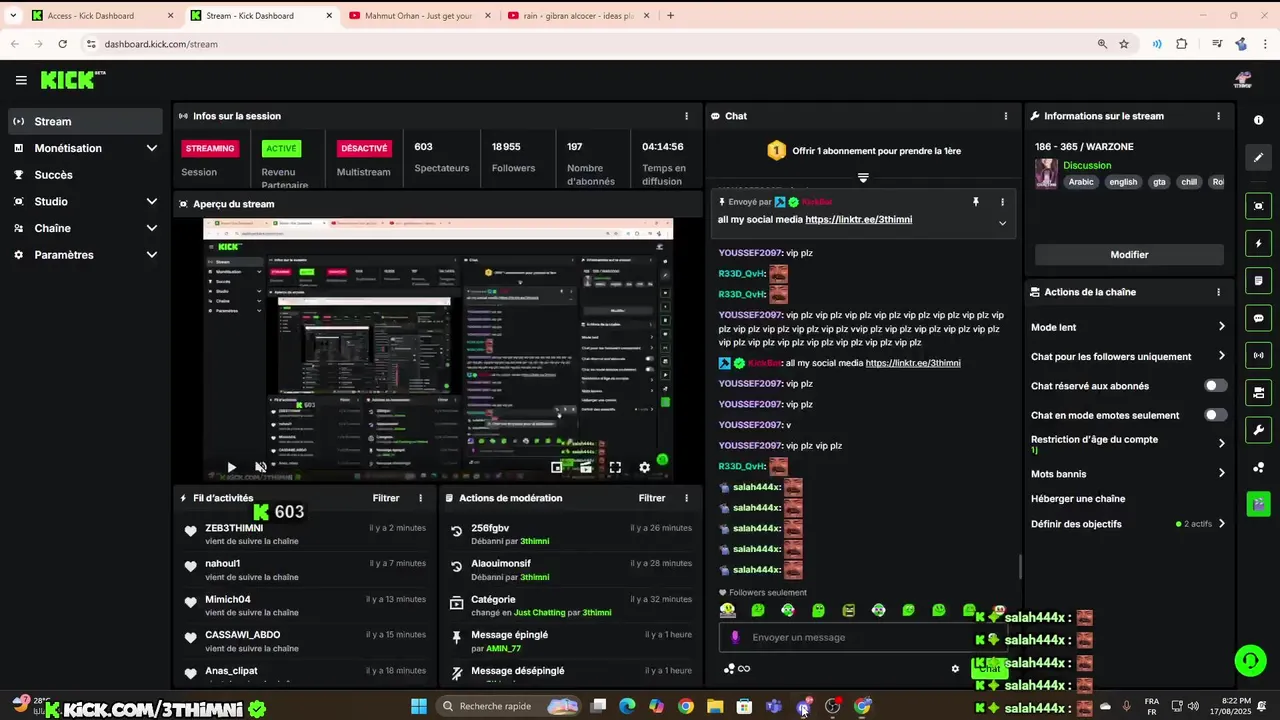Click the document icon in right toolbar
Image resolution: width=1280 pixels, height=720 pixels.
pyautogui.click(x=1258, y=281)
